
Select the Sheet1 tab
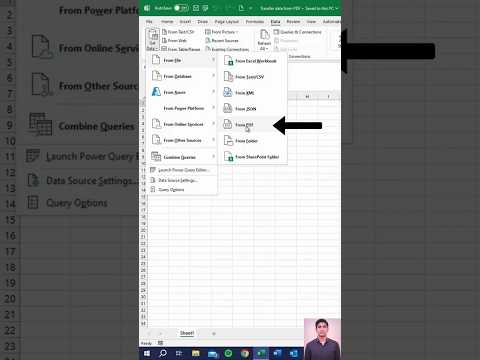[187, 333]
